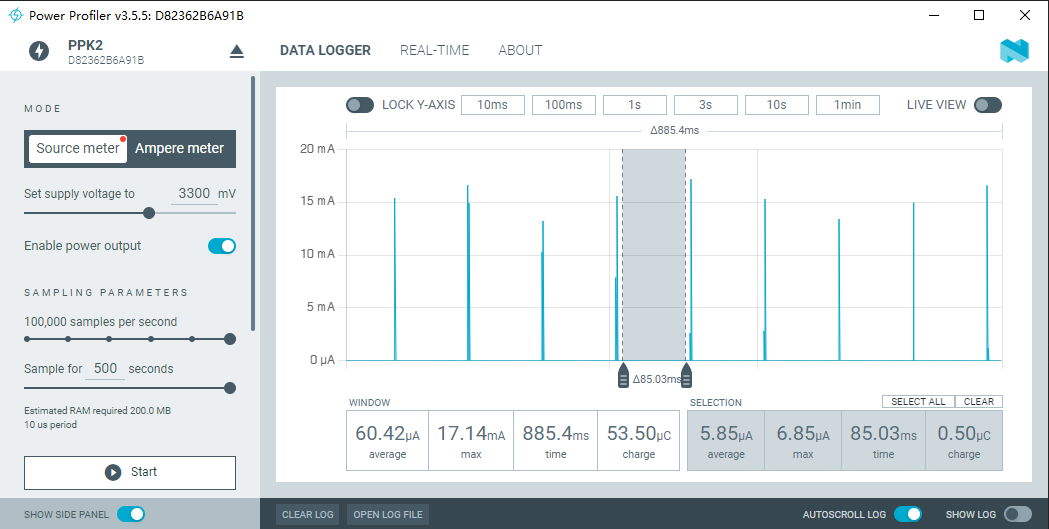The height and width of the screenshot is (529, 1049).
Task: Click the shaded selection region in chart
Action: coord(654,255)
